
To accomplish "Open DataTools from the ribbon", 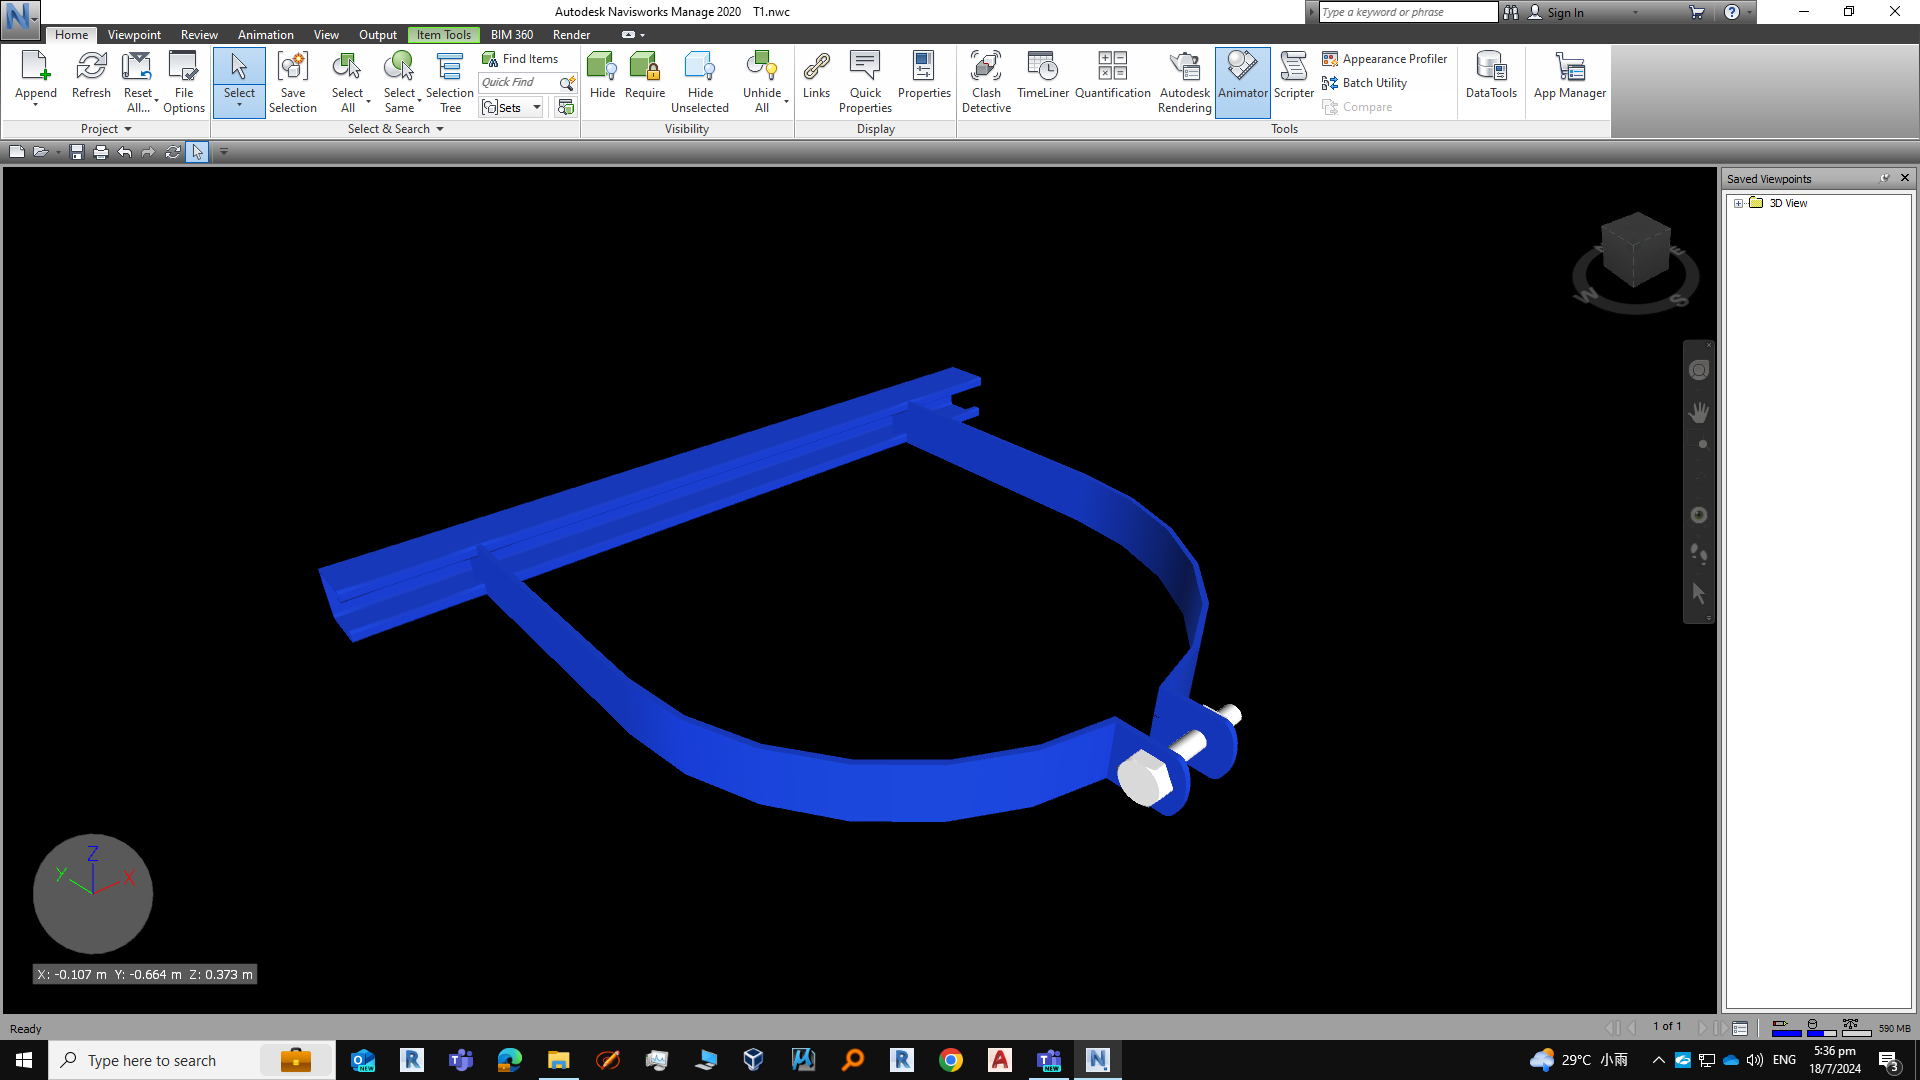I will (1491, 78).
